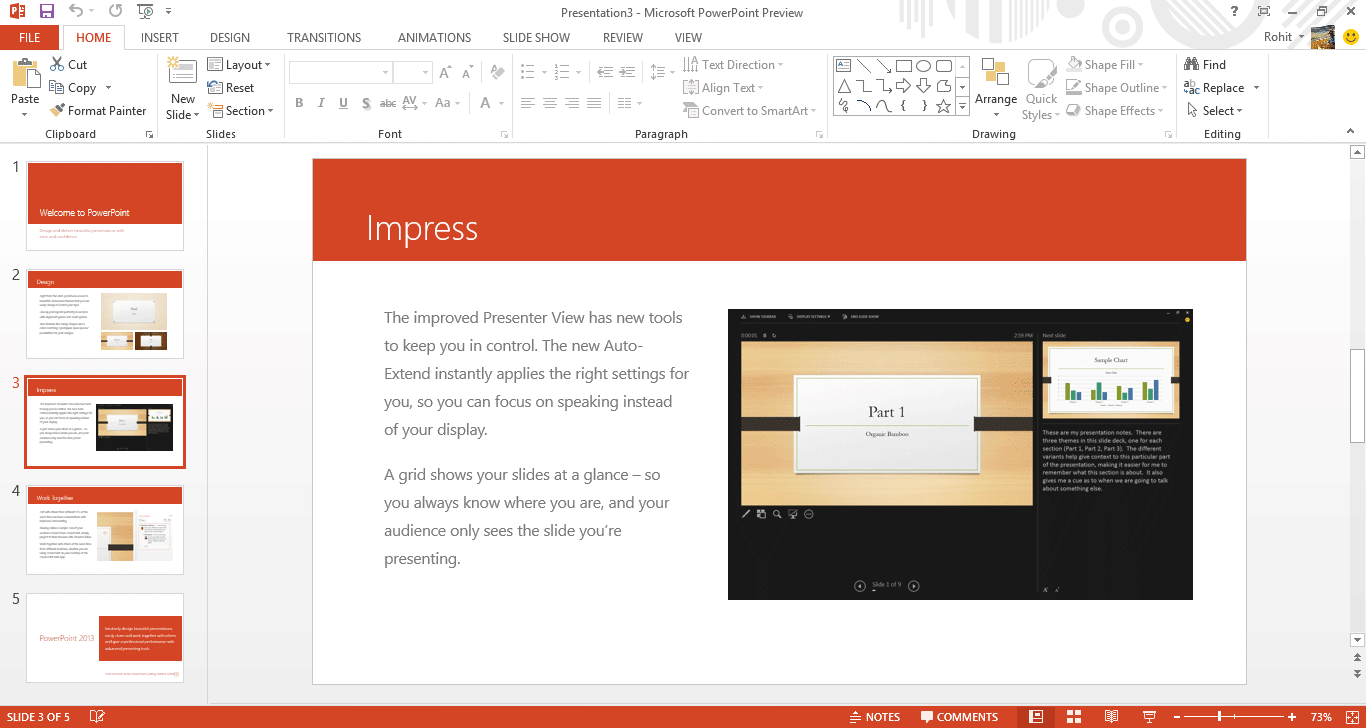The width and height of the screenshot is (1366, 728).
Task: Select the right arrow shape in gallery
Action: tap(903, 86)
